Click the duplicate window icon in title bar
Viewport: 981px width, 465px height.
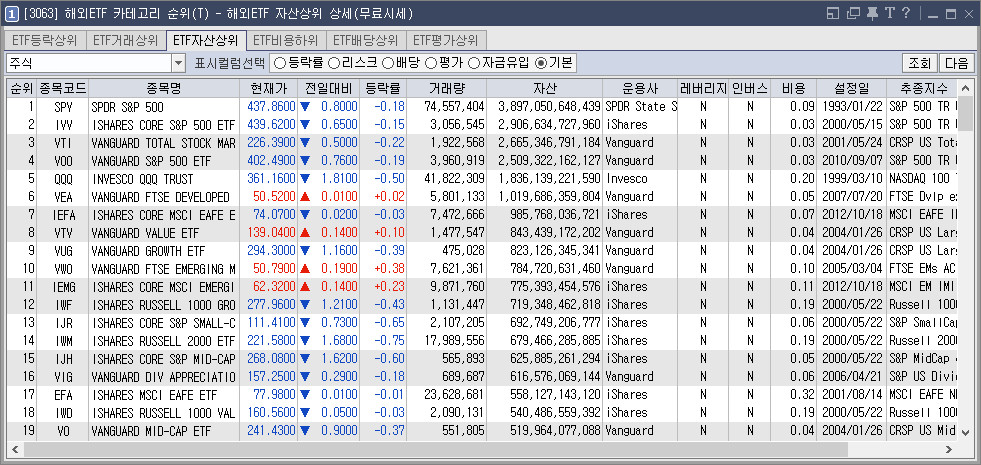point(853,13)
